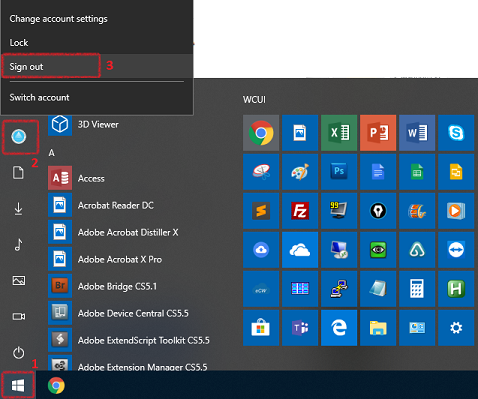
Task: Open the Skype tile
Action: (x=456, y=133)
